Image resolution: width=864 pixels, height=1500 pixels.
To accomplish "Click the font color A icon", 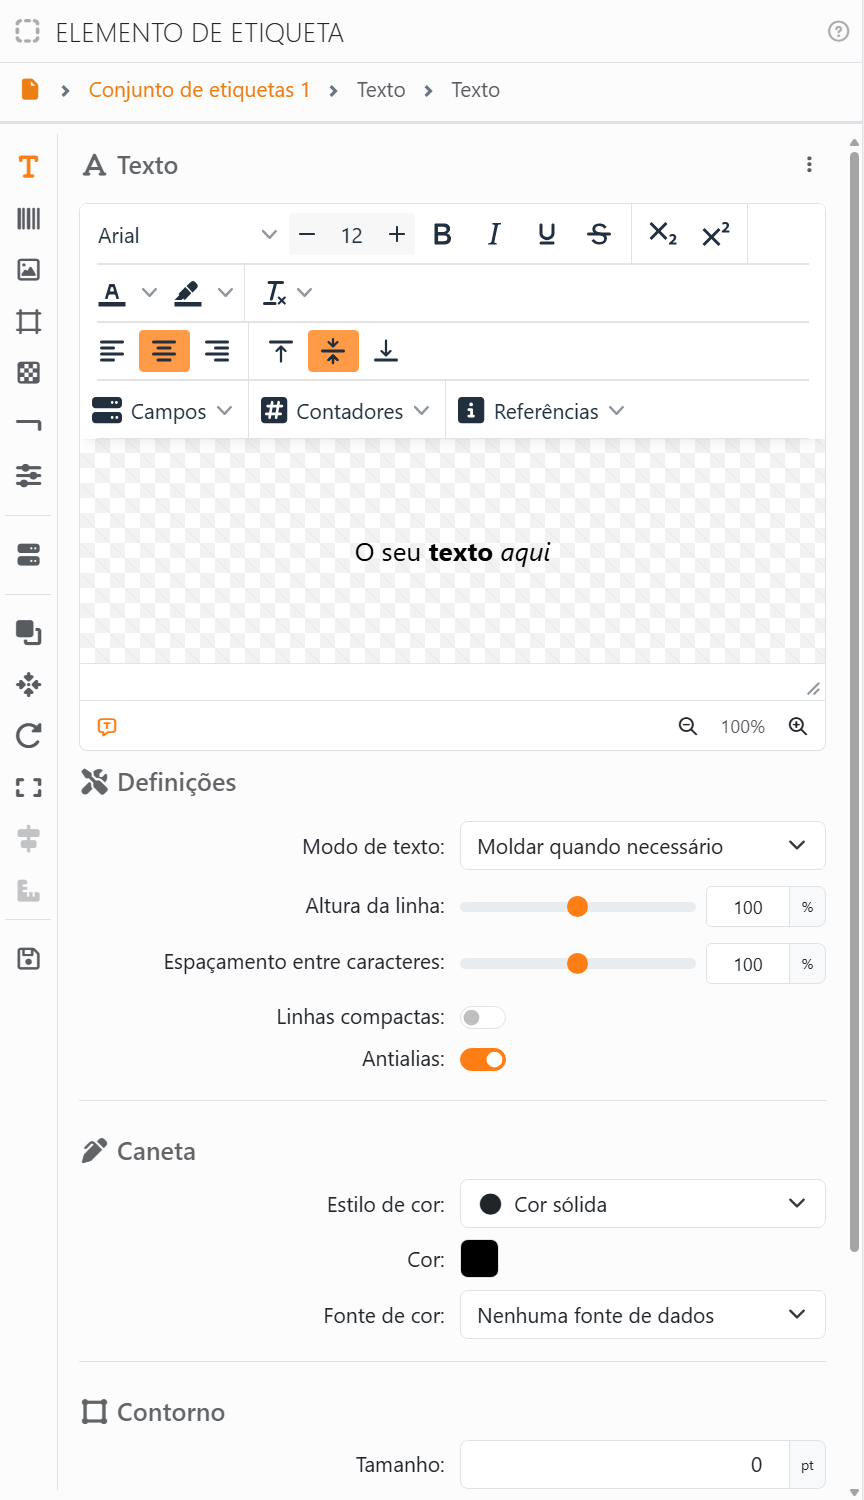I will (x=112, y=293).
